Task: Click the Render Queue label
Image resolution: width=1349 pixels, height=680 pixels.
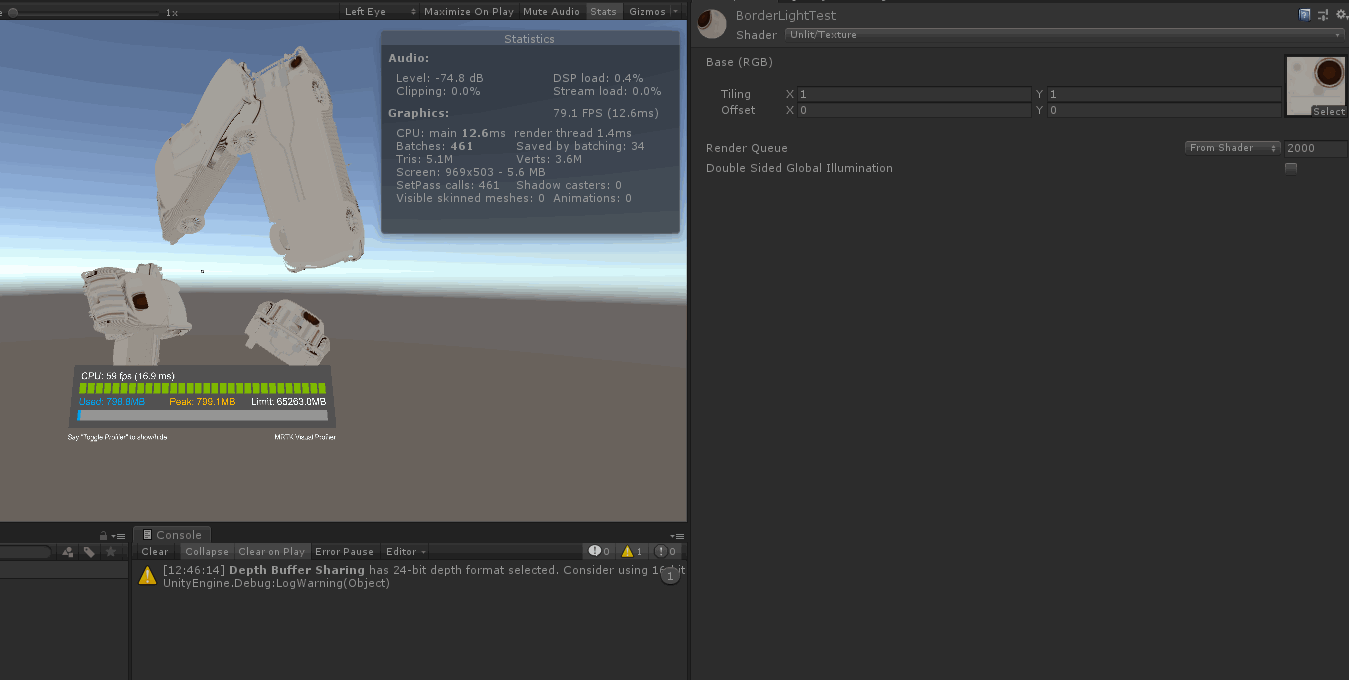Action: click(x=747, y=148)
